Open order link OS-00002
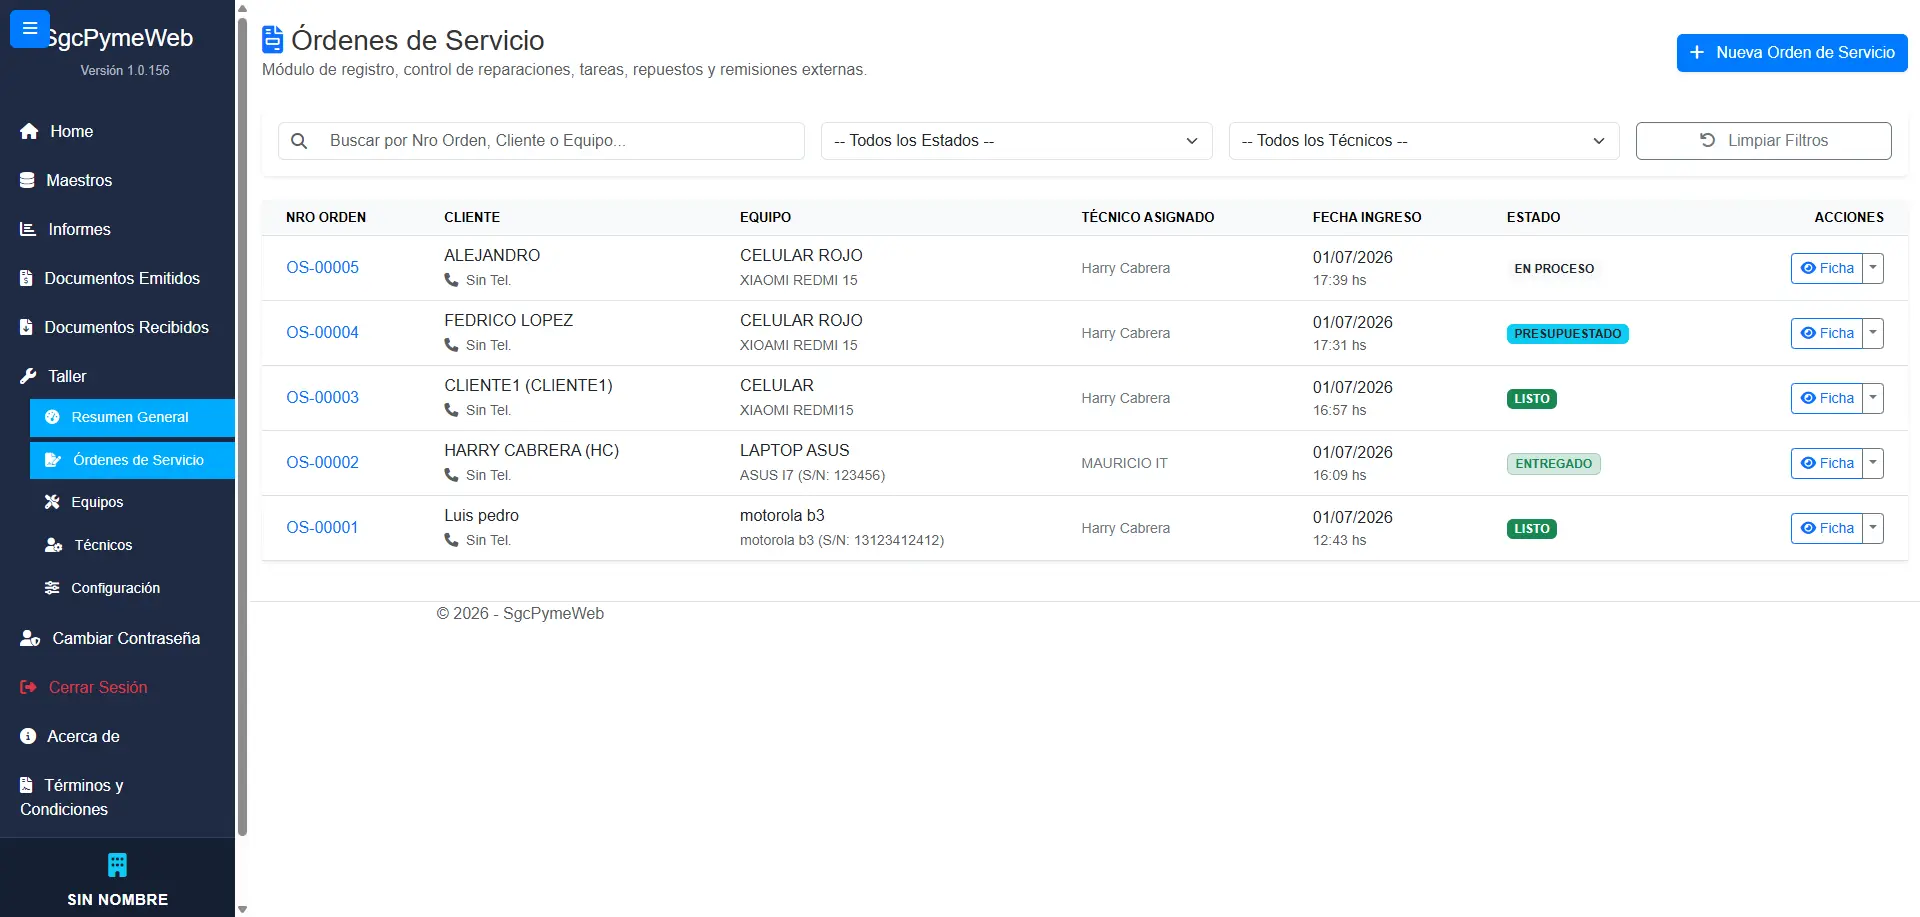Viewport: 1920px width, 917px height. (322, 463)
